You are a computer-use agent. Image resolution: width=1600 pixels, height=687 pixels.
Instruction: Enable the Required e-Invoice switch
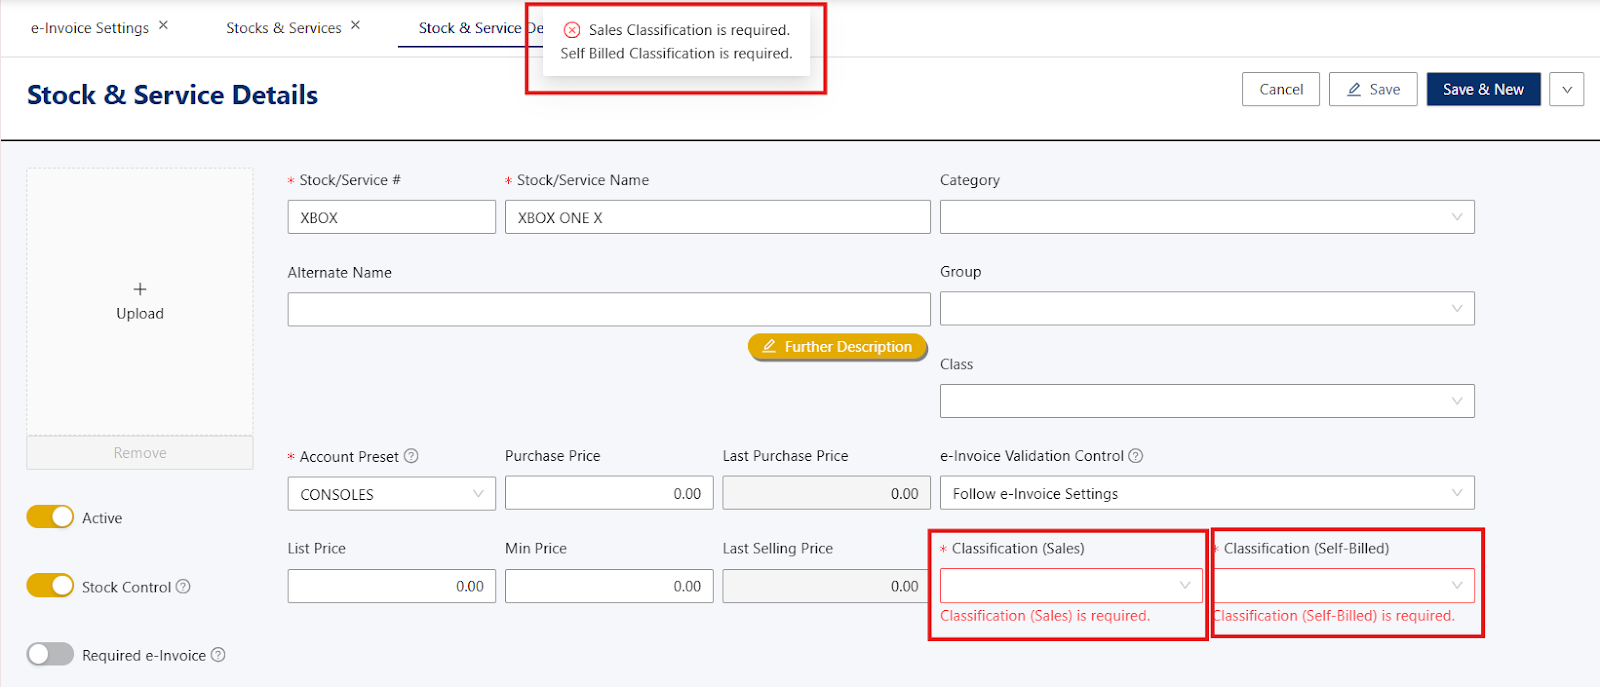50,654
